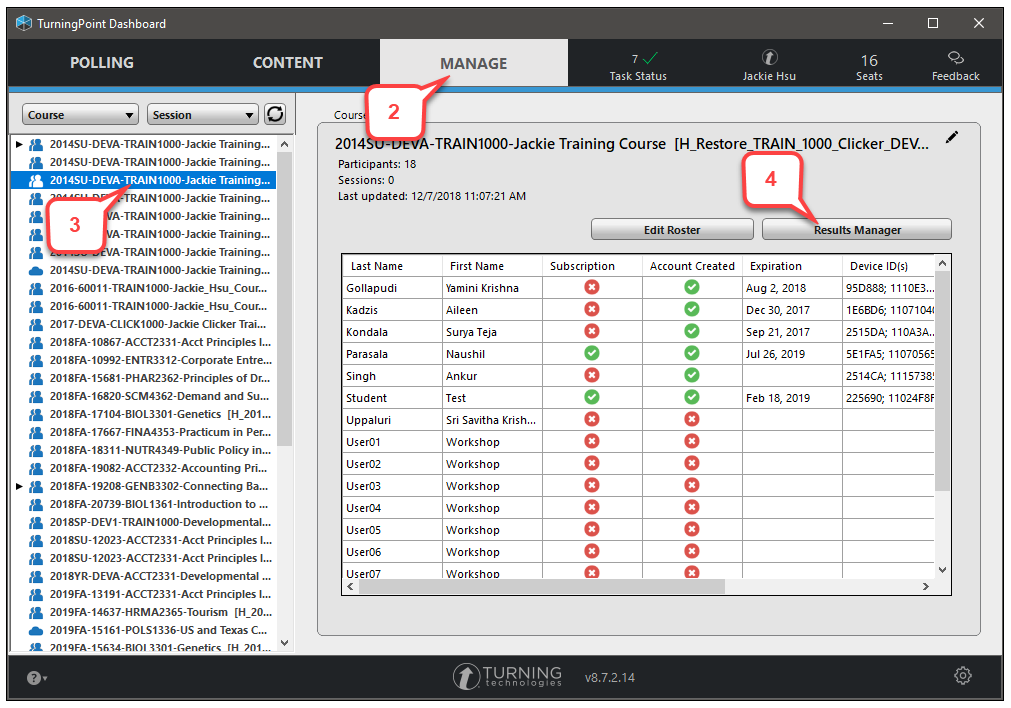Open the Jackie Hsu account icon

pos(769,57)
